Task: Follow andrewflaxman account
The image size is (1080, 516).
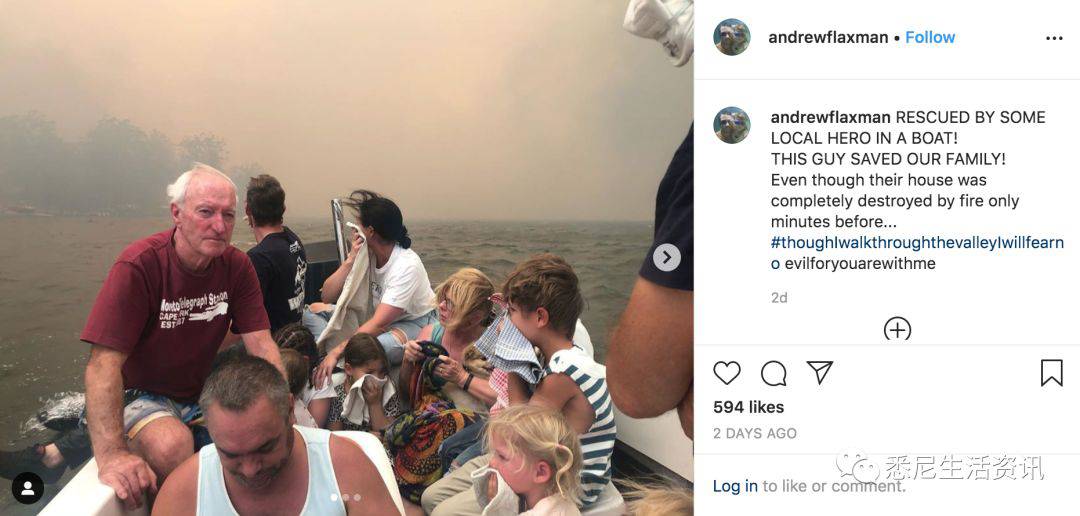Action: (930, 38)
